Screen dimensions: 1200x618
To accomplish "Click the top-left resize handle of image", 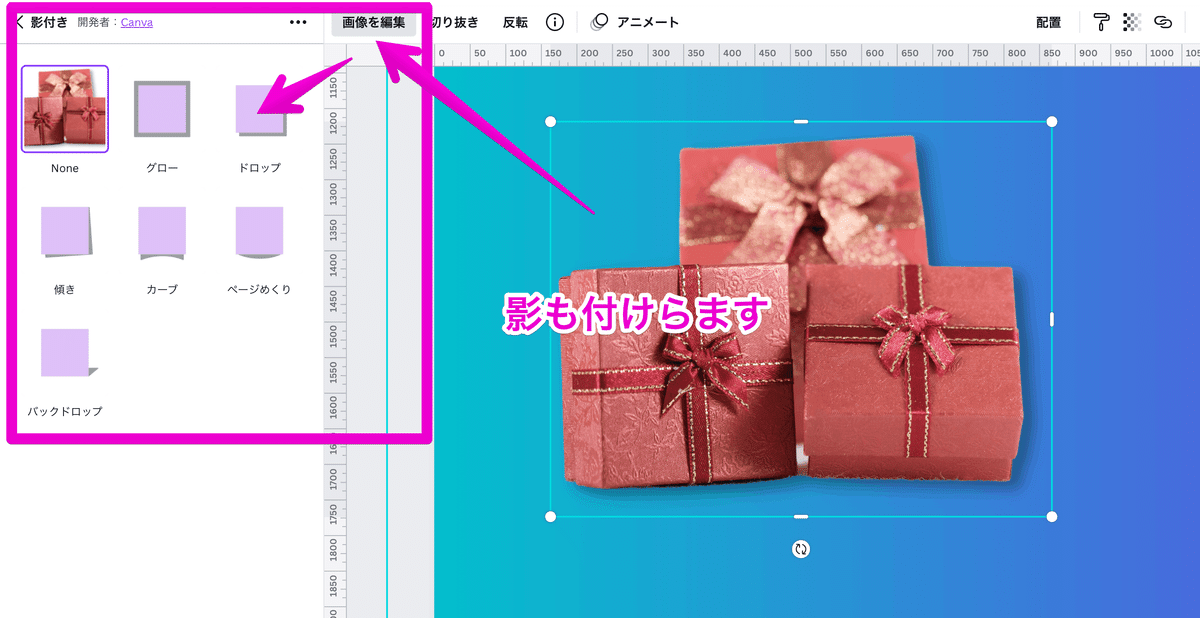I will [550, 121].
